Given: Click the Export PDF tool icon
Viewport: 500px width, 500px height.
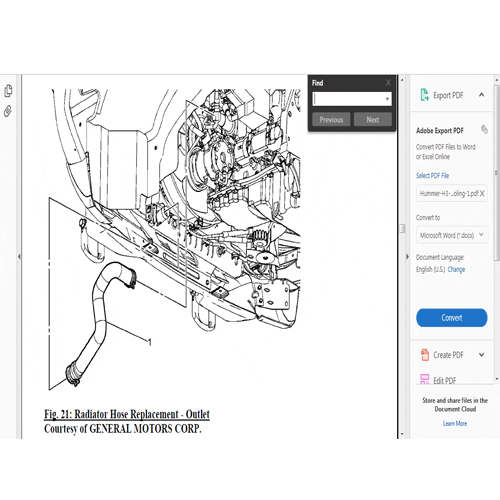Looking at the screenshot, I should (424, 95).
